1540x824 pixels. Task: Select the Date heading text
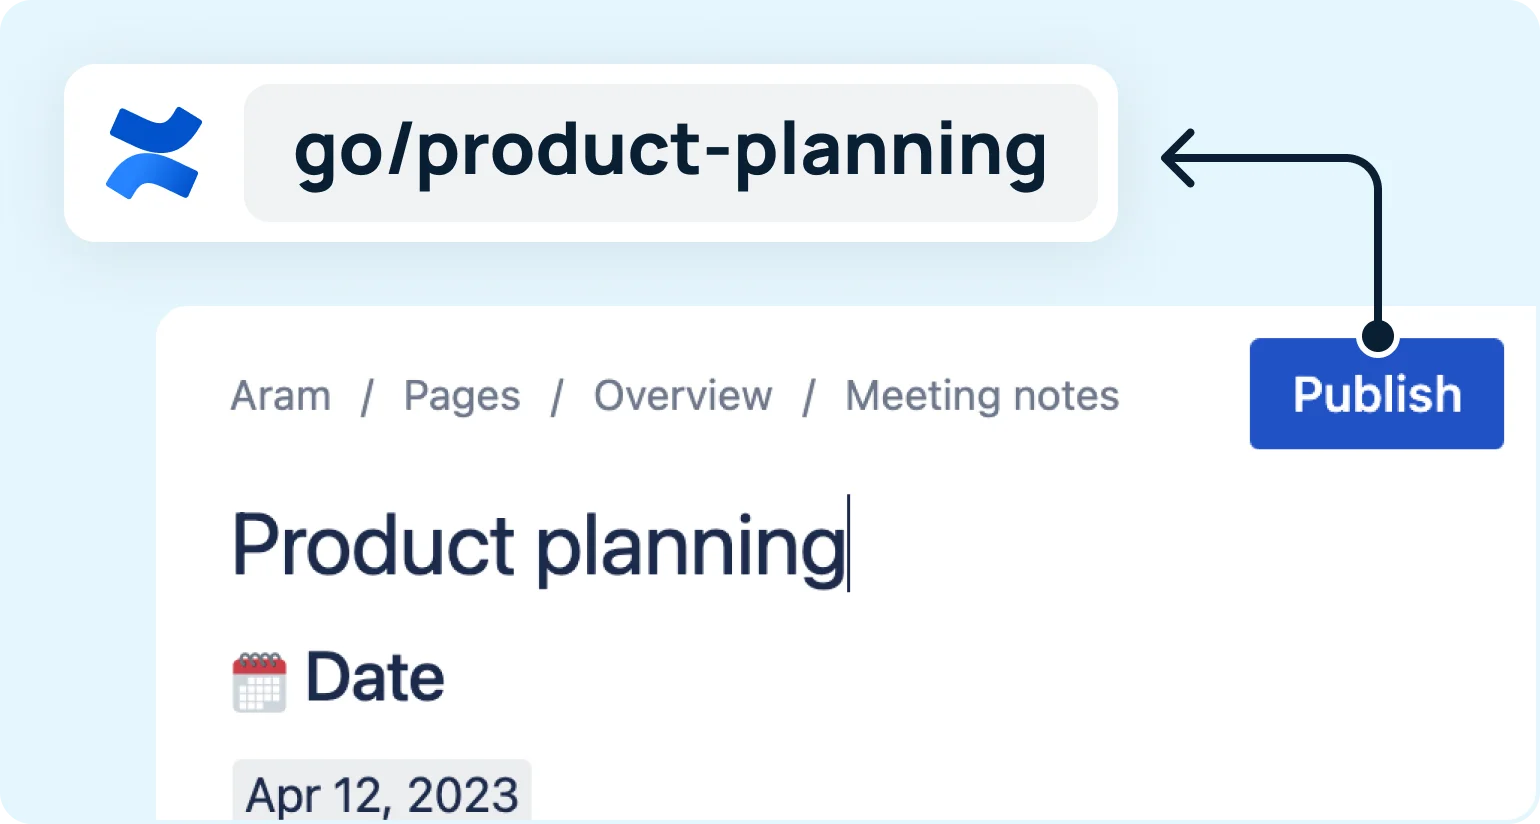click(x=375, y=678)
